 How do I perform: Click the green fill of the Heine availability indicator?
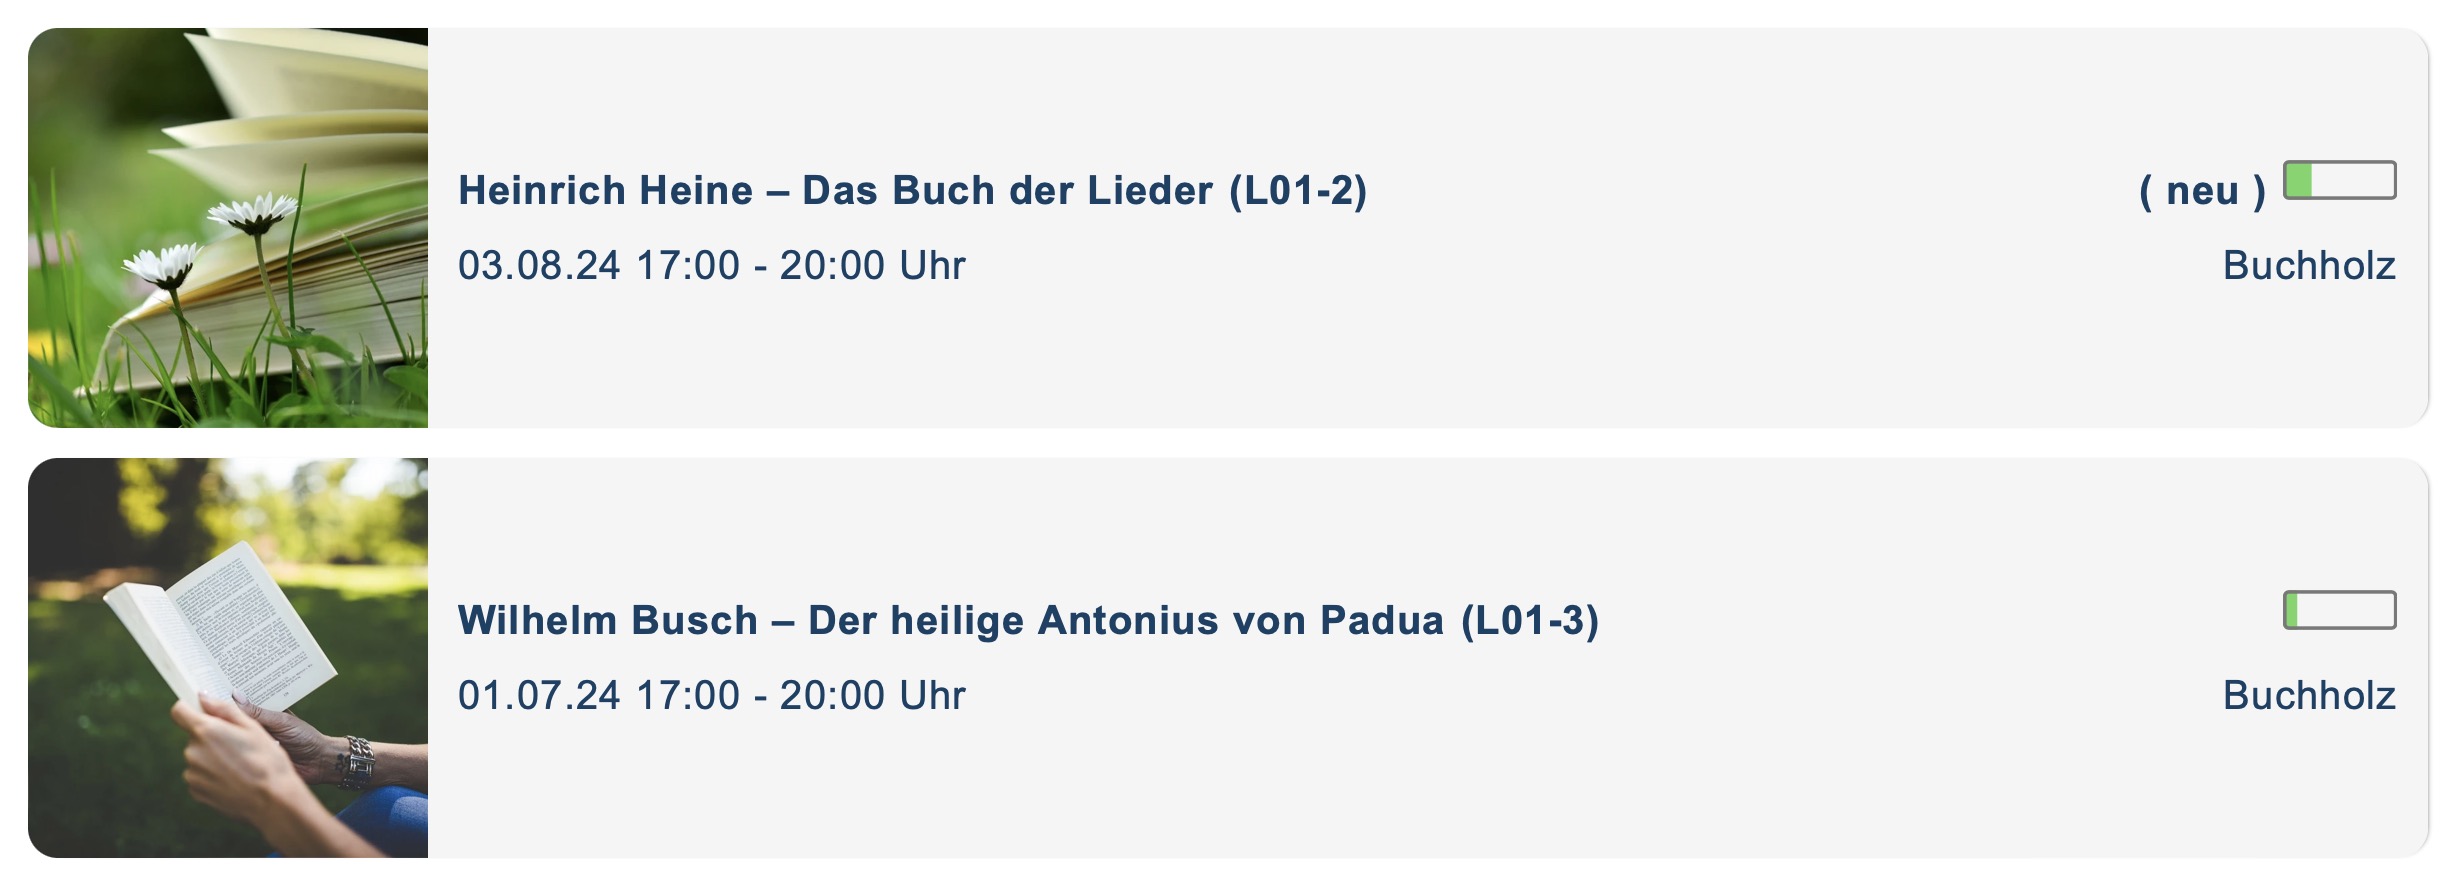click(2299, 180)
